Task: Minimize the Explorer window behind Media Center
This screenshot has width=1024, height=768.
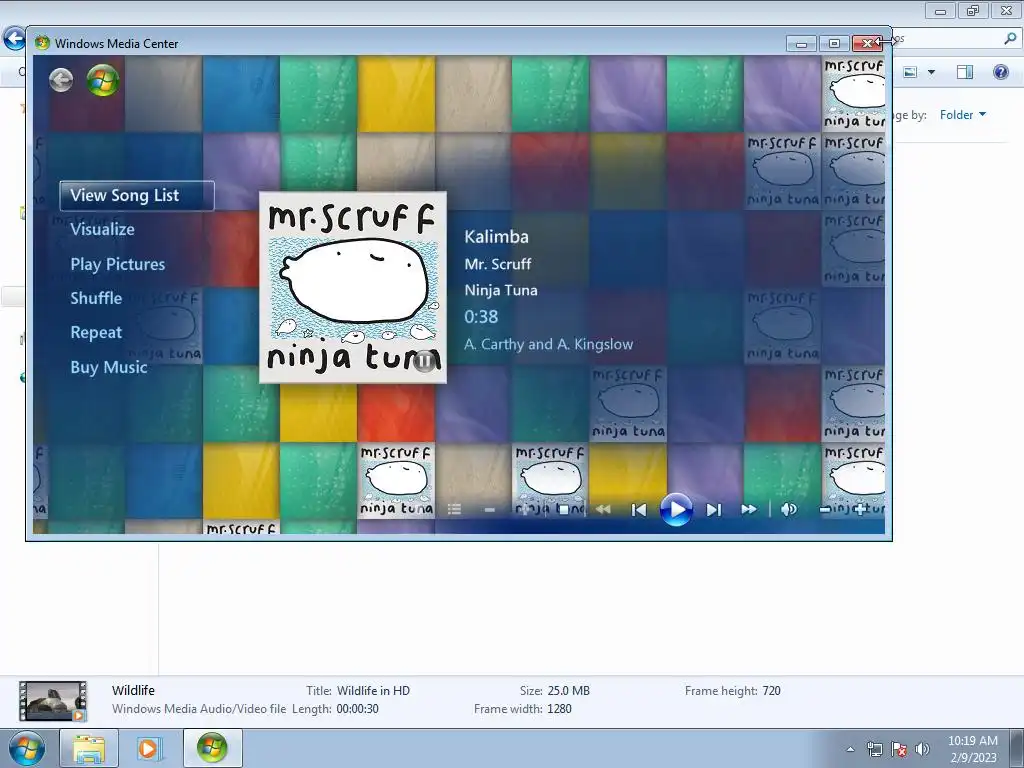Action: coord(940,10)
